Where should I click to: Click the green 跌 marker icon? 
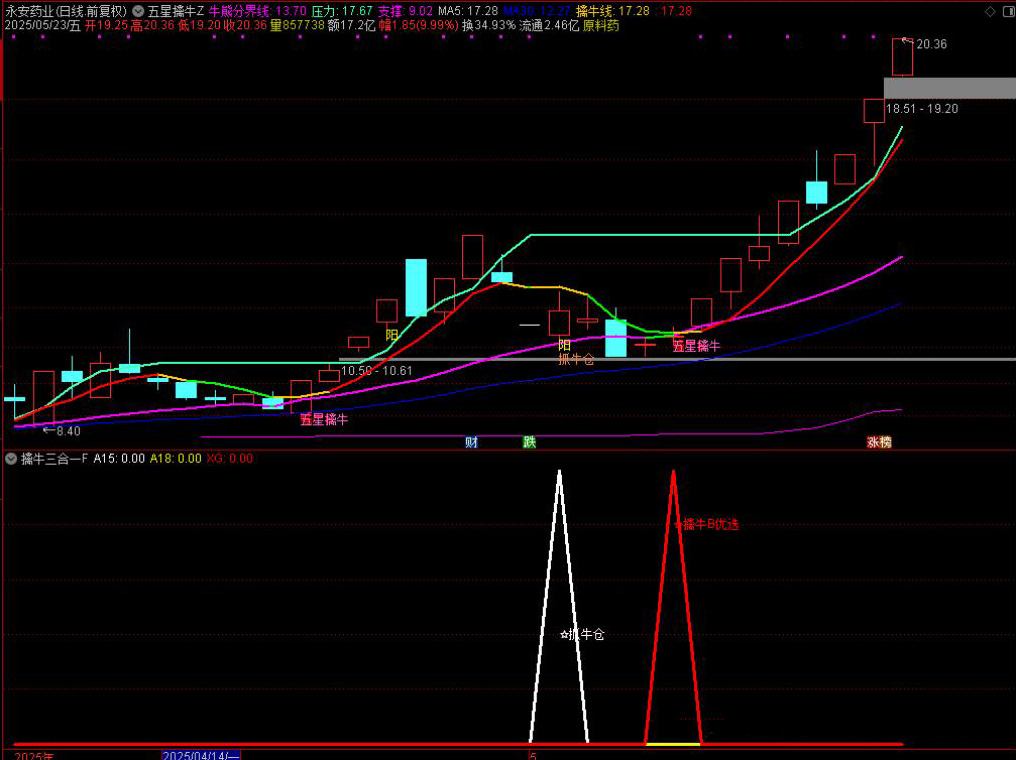(x=529, y=442)
